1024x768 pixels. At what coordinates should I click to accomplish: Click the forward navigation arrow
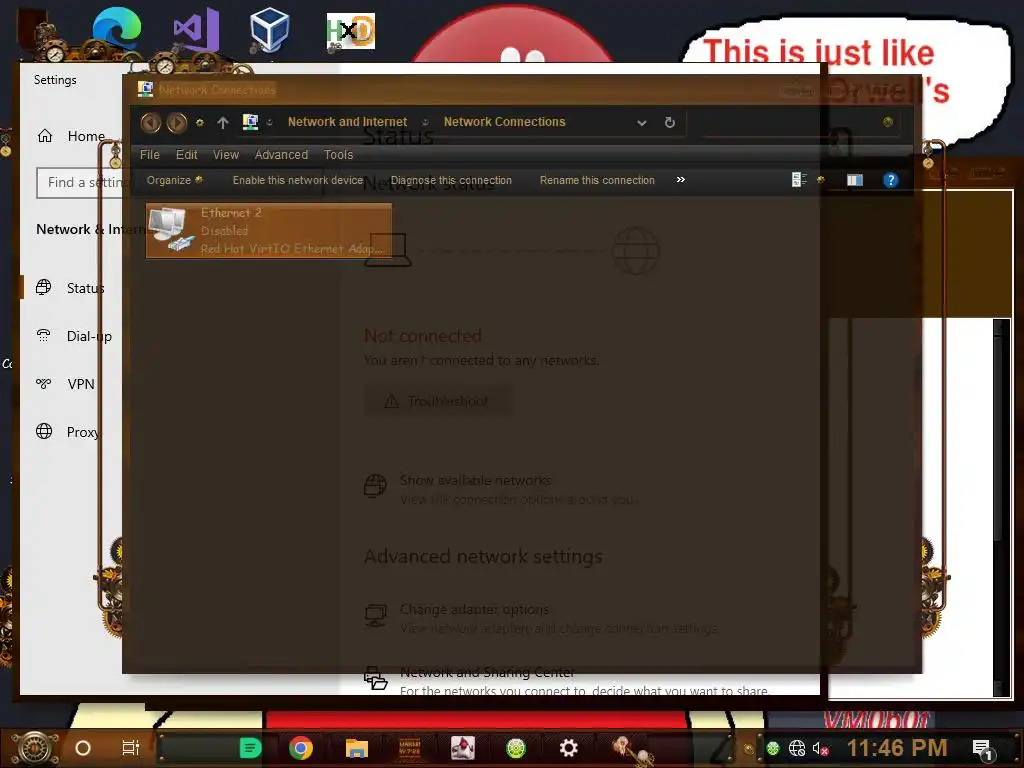coord(176,122)
